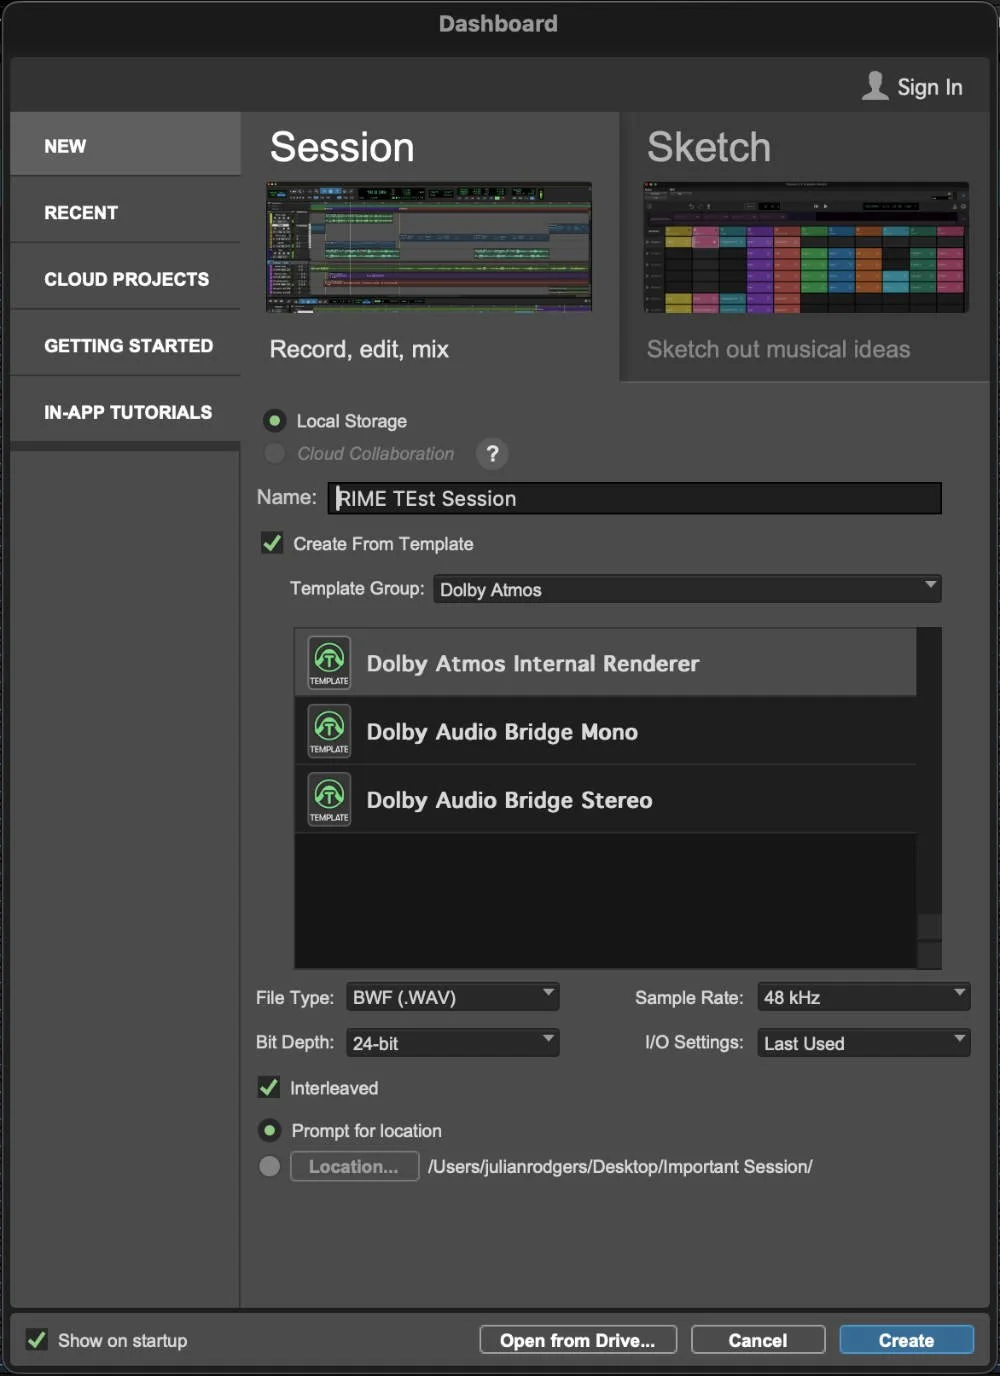Screen dimensions: 1000x1376
Task: Click the Session heading
Action: pyautogui.click(x=342, y=147)
